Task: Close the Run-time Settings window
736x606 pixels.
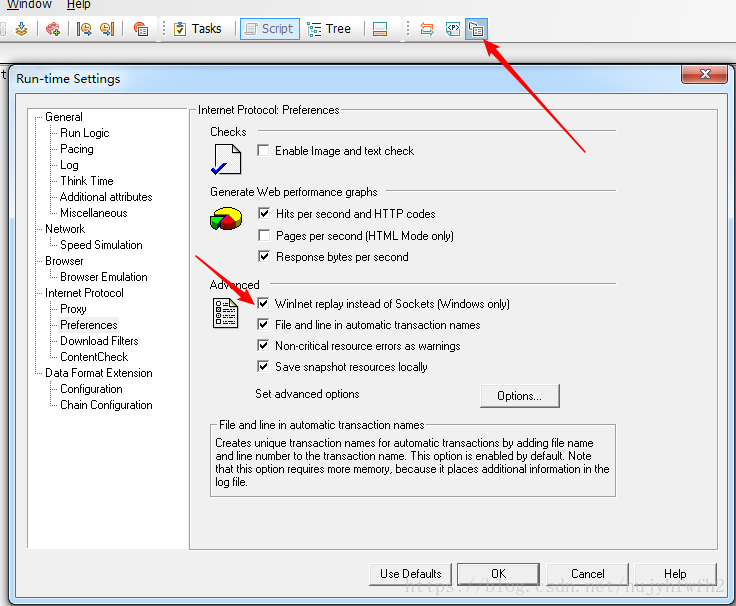Action: coord(705,74)
